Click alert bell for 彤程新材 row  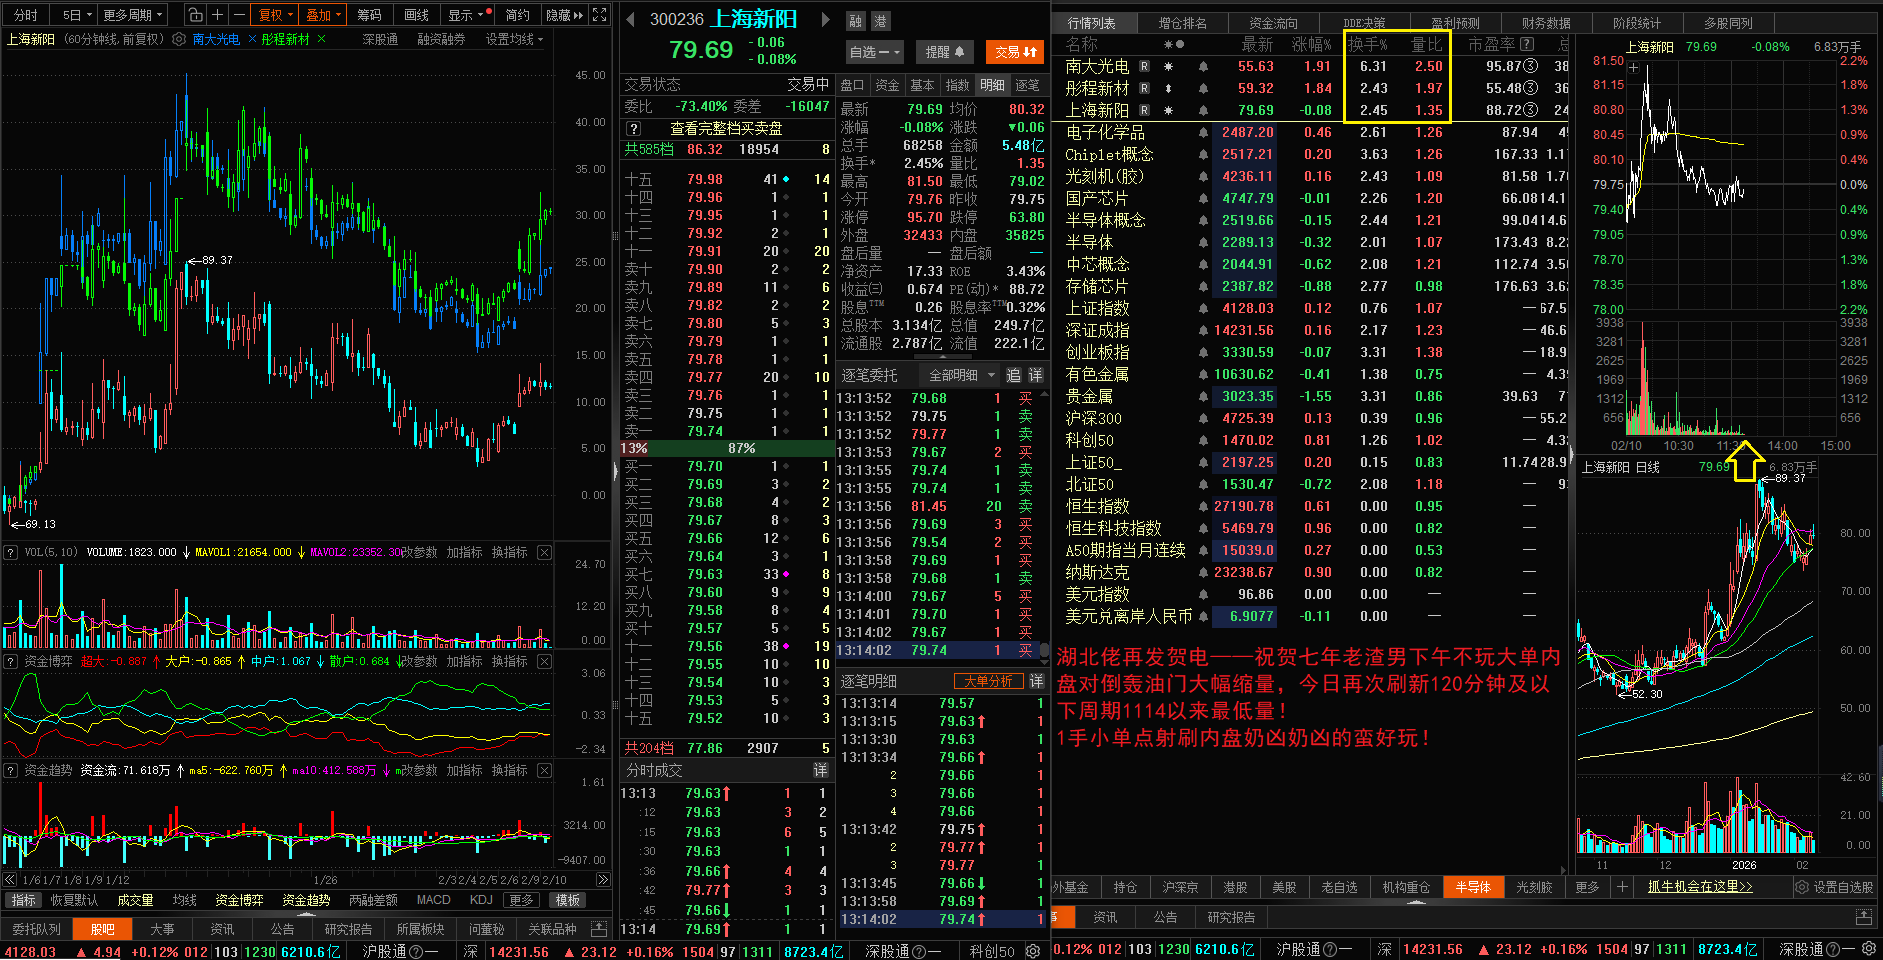click(1203, 89)
